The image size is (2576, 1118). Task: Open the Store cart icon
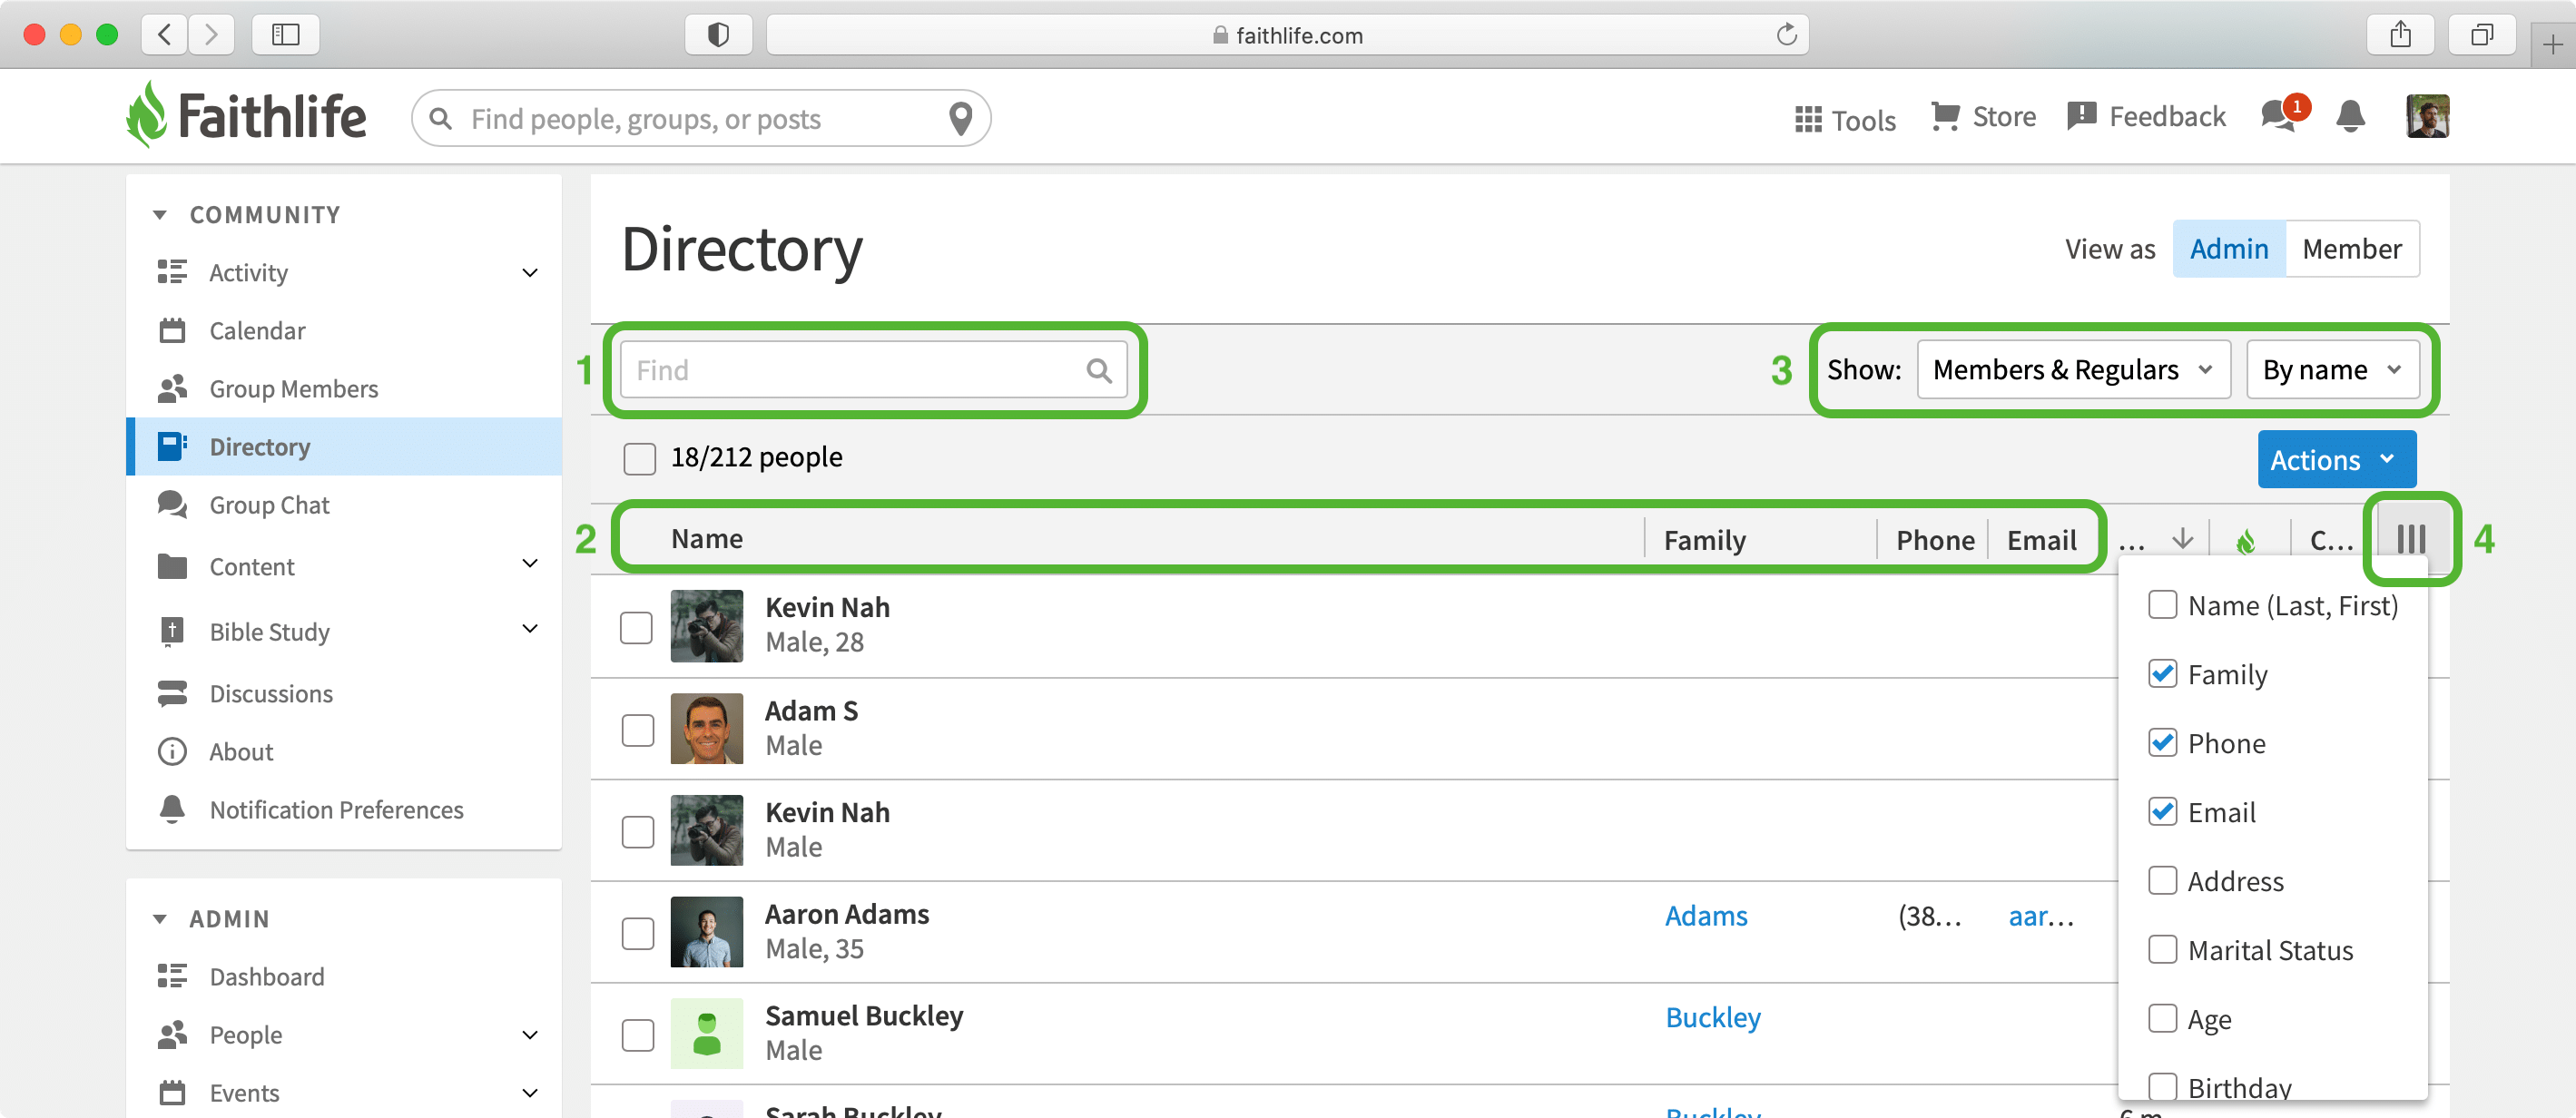tap(1945, 116)
